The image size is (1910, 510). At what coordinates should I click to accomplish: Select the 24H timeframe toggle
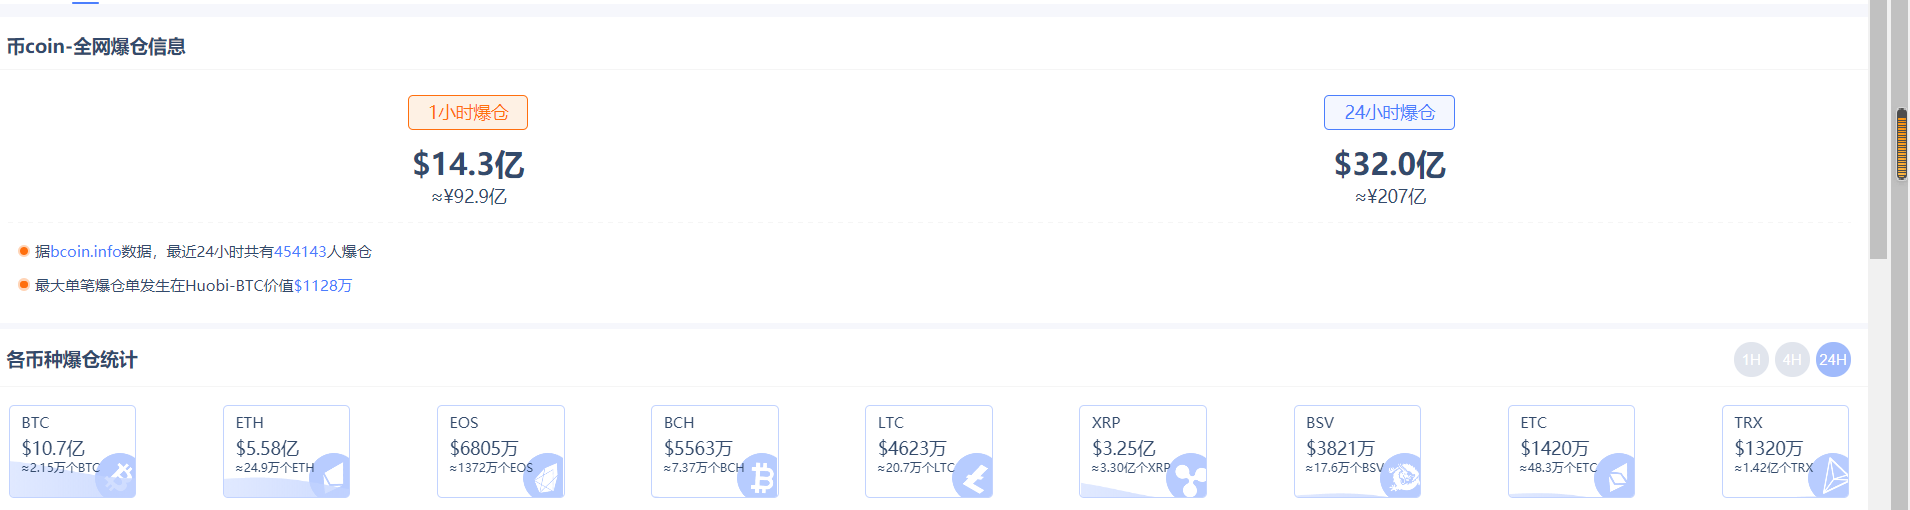coord(1833,360)
